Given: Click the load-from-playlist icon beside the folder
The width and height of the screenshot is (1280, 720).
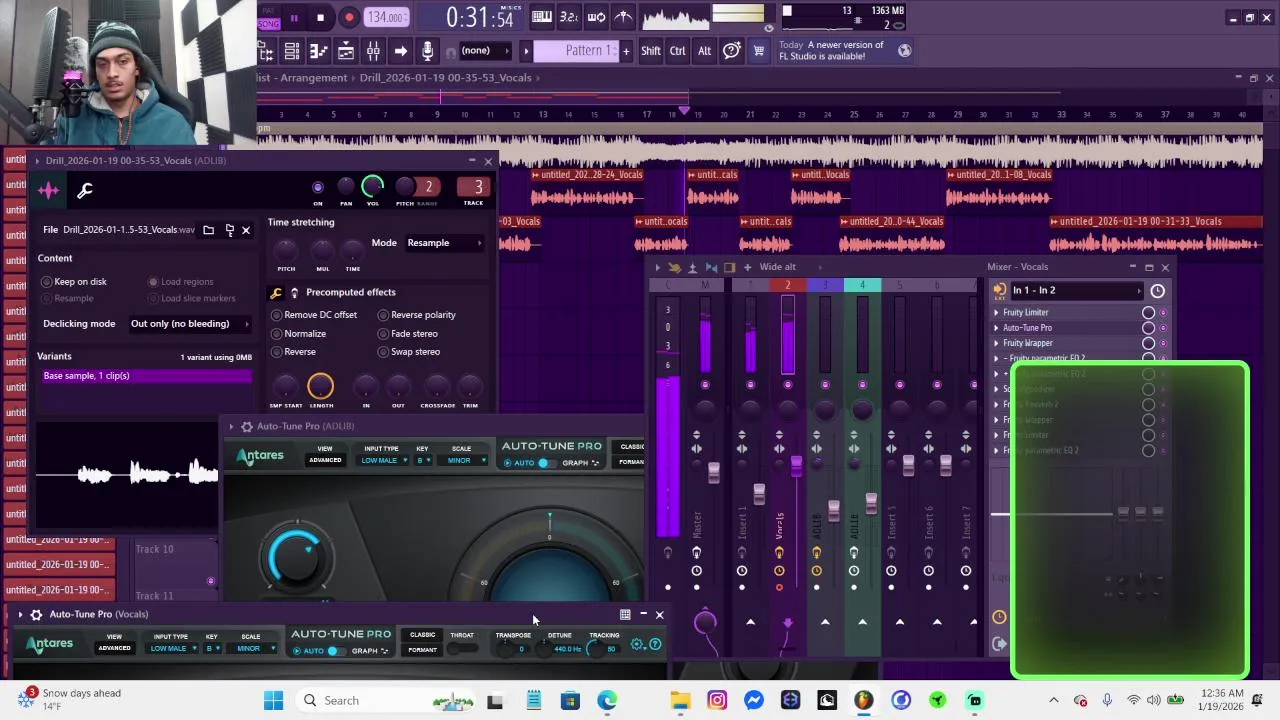Looking at the screenshot, I should 229,230.
